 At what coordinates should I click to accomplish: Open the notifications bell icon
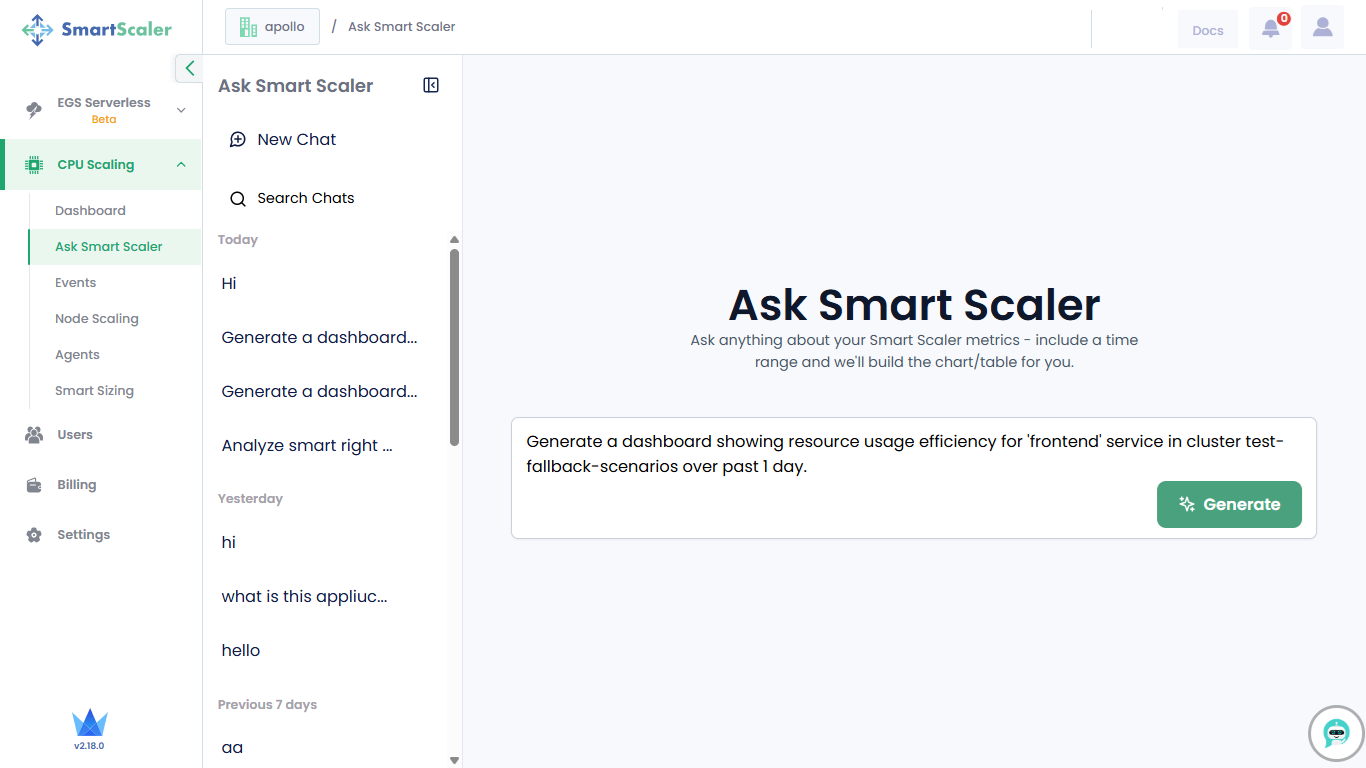(1270, 28)
